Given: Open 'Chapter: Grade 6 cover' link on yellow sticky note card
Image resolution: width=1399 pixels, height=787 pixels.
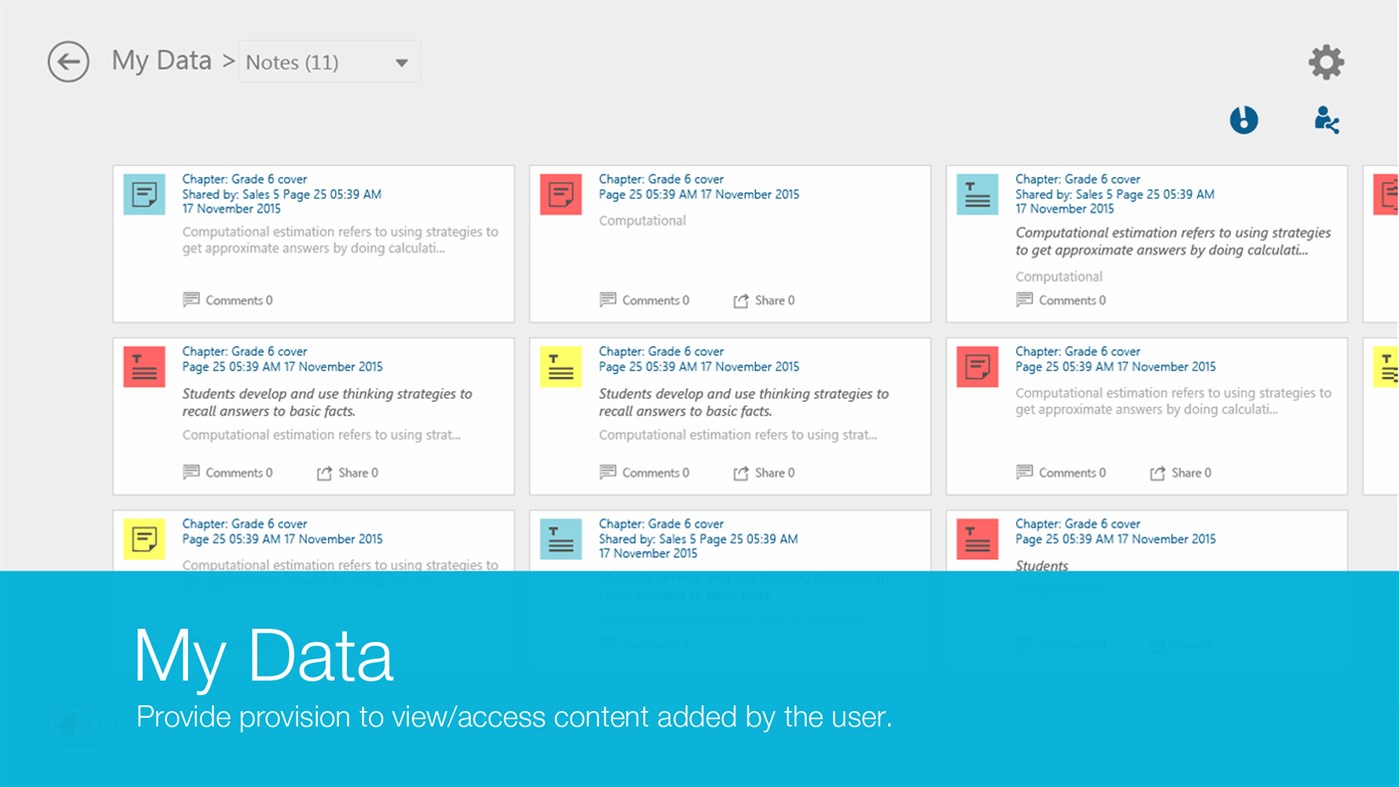Looking at the screenshot, I should [244, 524].
